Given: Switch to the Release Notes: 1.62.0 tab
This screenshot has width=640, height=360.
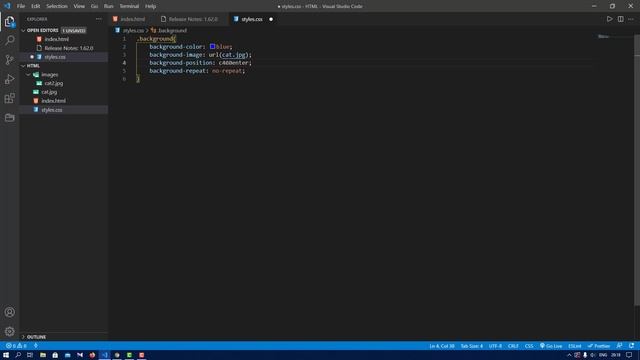Looking at the screenshot, I should pos(193,19).
